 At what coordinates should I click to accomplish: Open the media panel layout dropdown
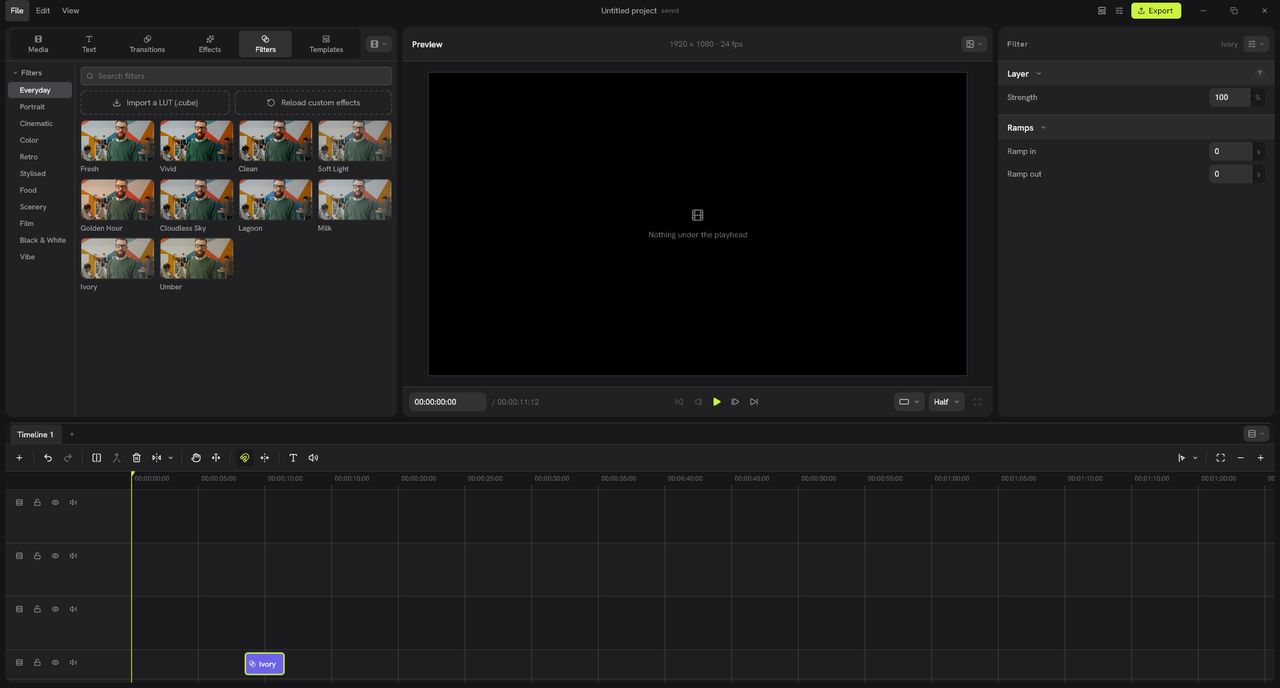[378, 44]
